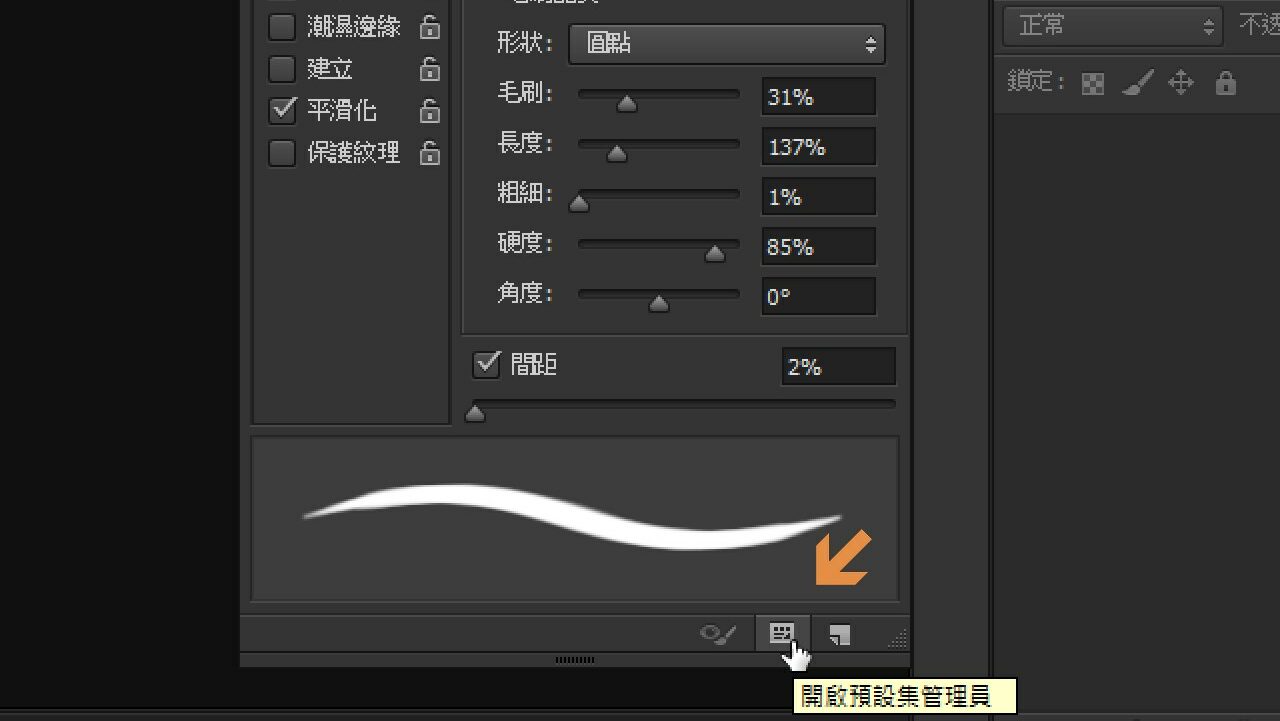
Task: Open the 正常 blend mode dropdown
Action: (1112, 26)
